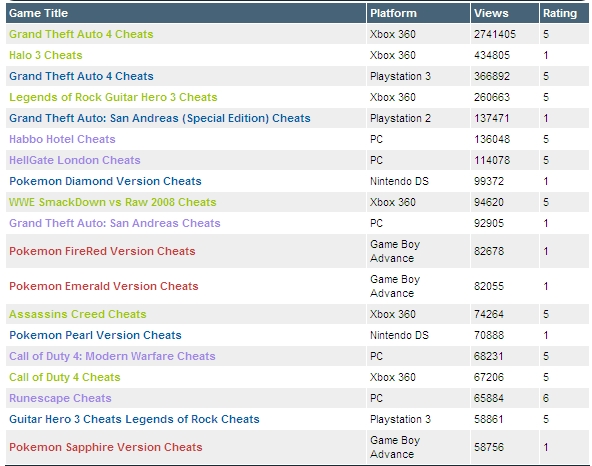Screen dimensions: 592x466
Task: Open Pokemon Sapphire Version Cheats link
Action: [106, 447]
